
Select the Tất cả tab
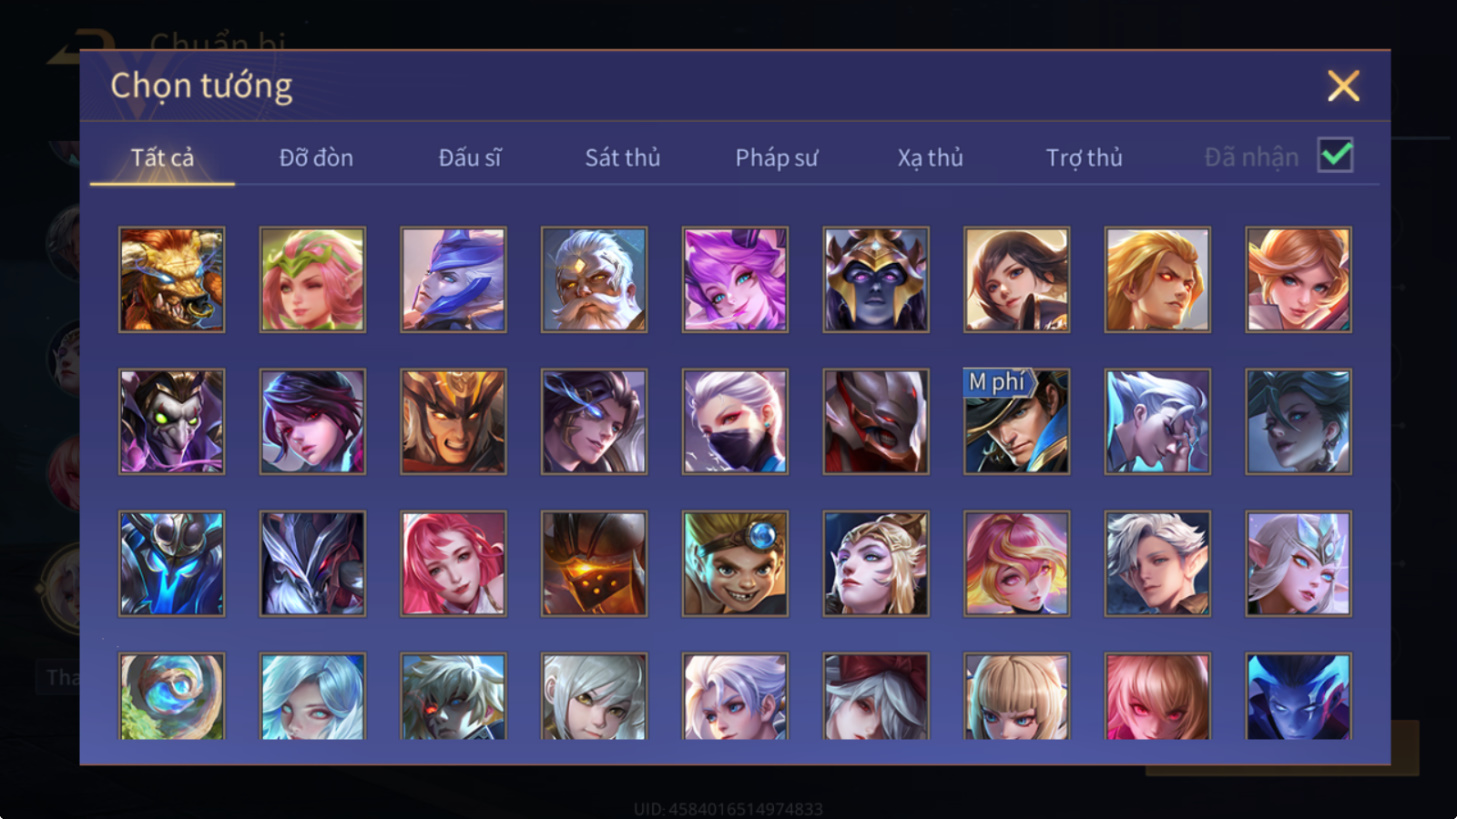(162, 157)
